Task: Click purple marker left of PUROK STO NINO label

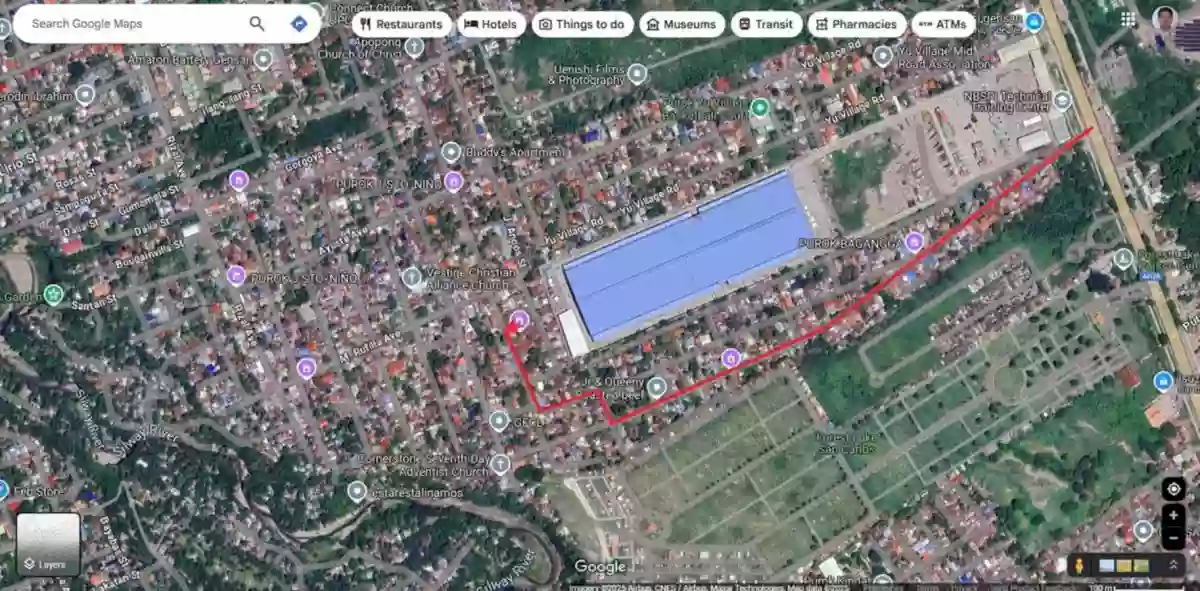Action: 236,275
